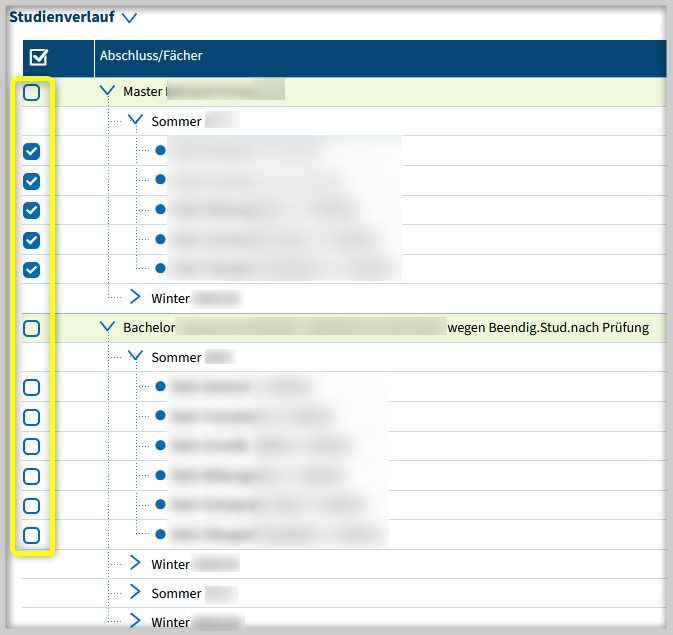Tick the fourth empty checkbox under Bachelor Sommer

32,477
